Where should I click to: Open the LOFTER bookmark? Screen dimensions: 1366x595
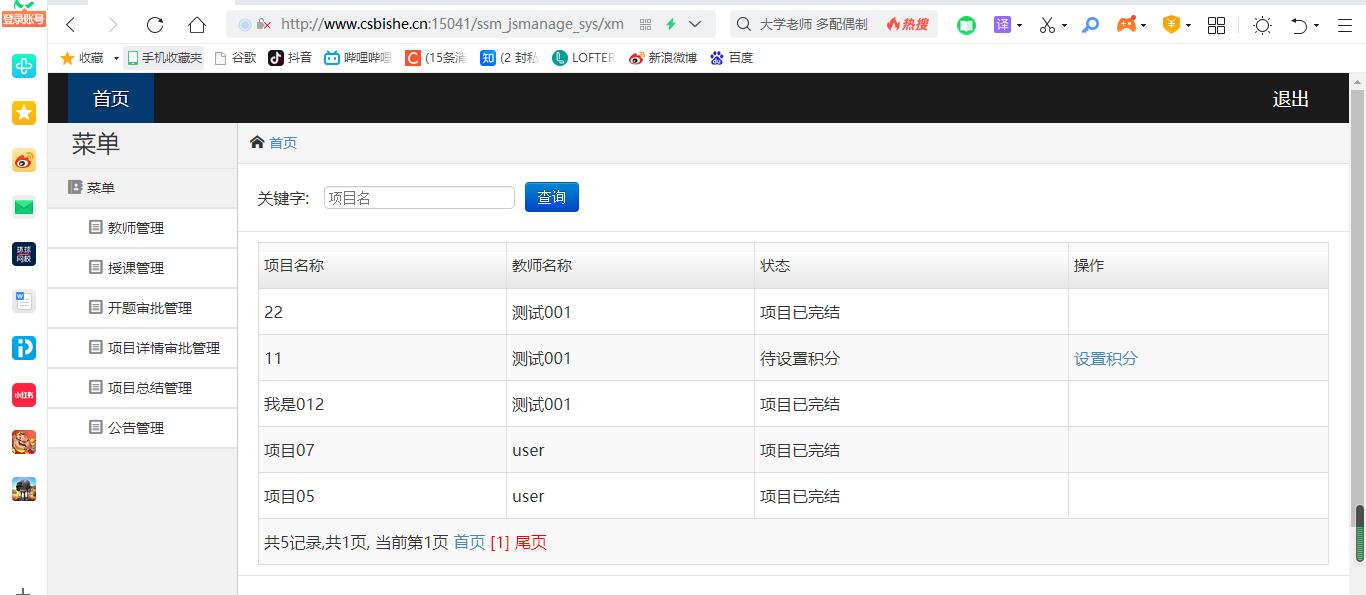click(x=583, y=58)
